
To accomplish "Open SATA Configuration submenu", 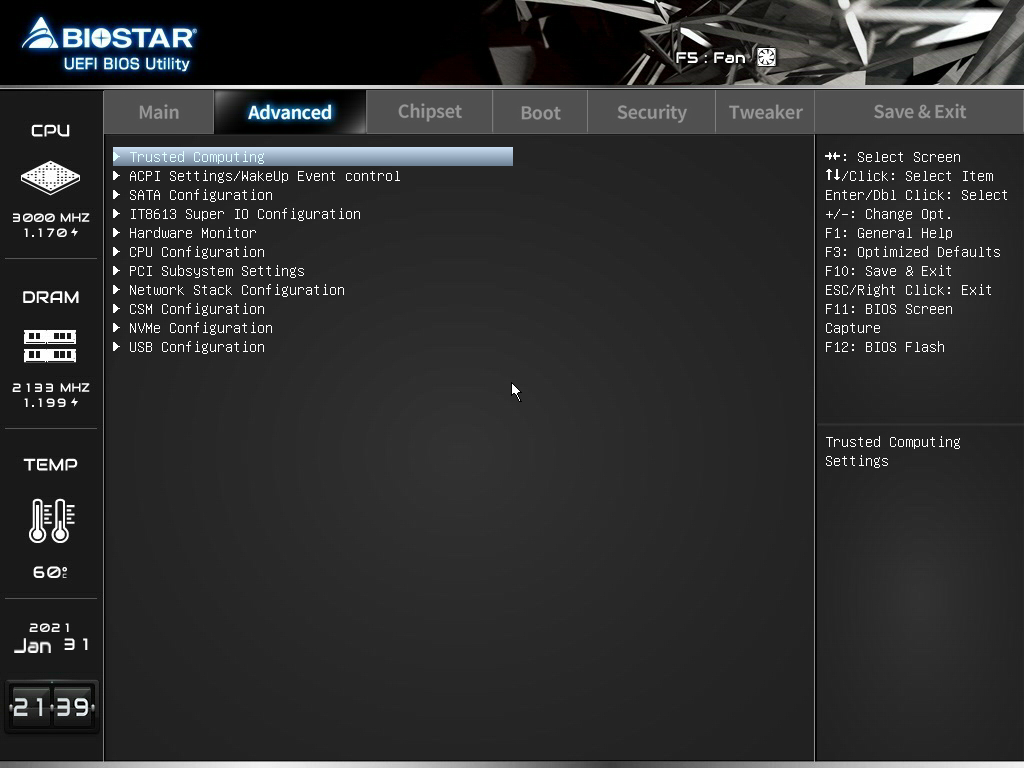I will coord(200,195).
